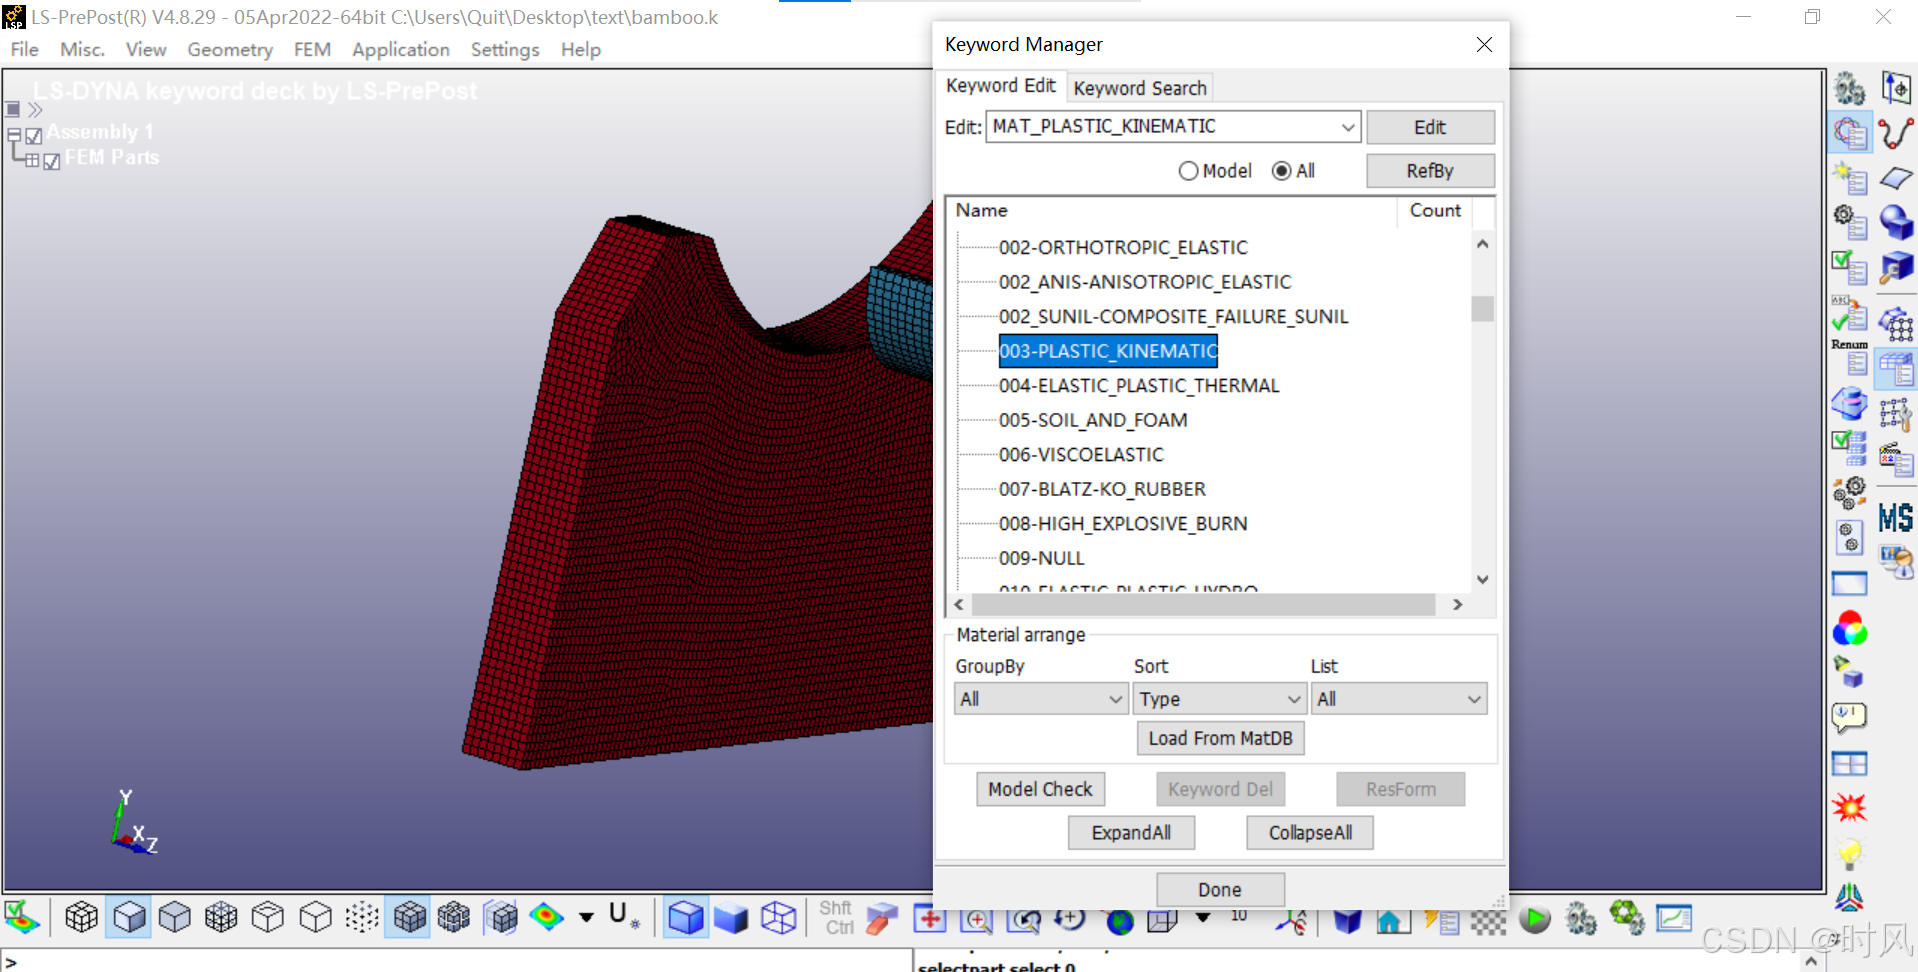Open the Edit keyword combo box dropdown
The image size is (1918, 972).
(1348, 127)
